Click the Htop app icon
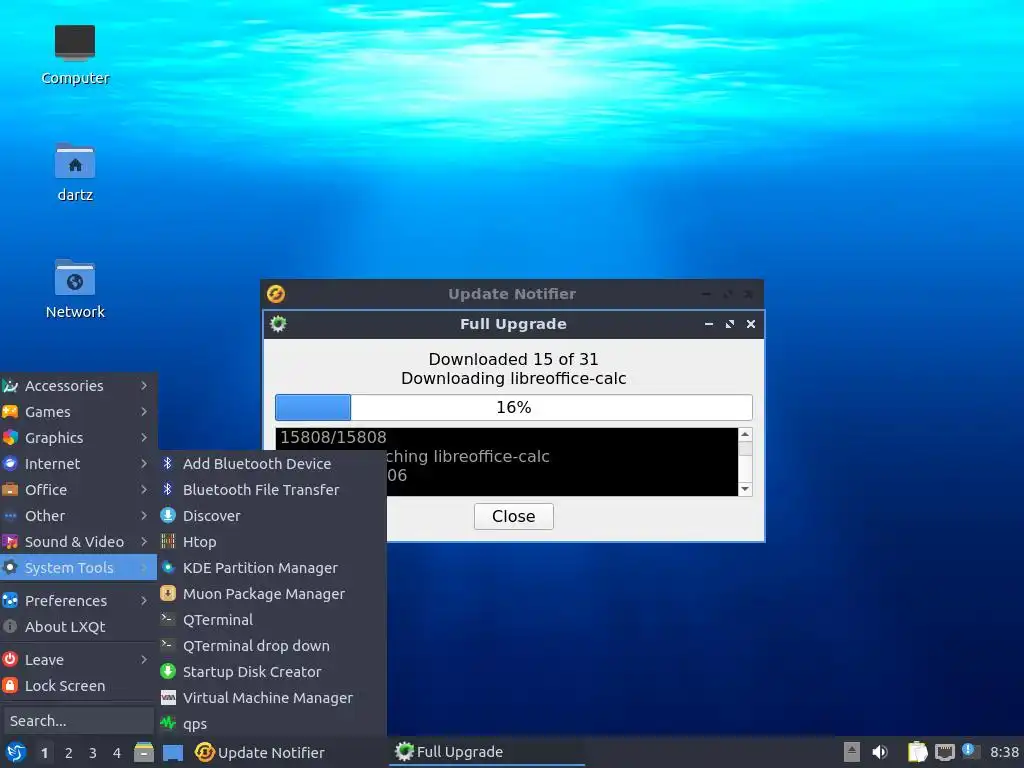1024x768 pixels. [168, 542]
